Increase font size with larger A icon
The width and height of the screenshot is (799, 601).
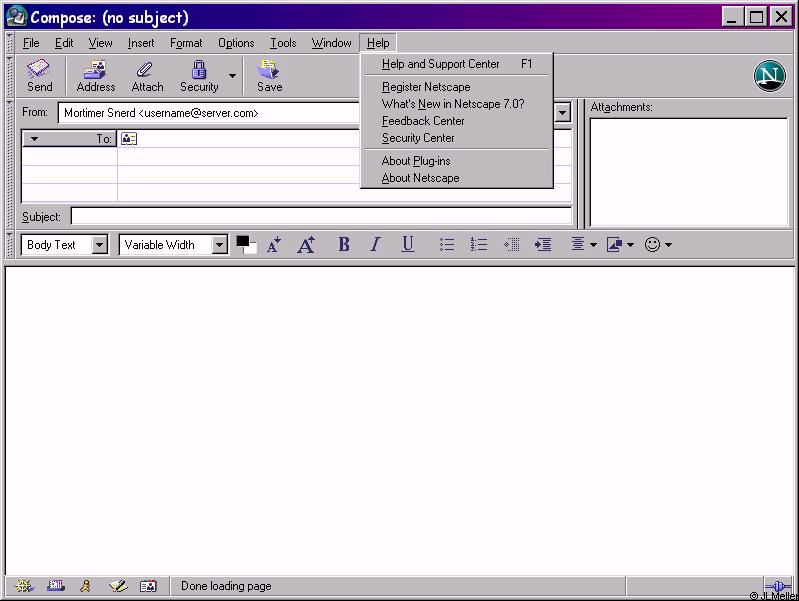pyautogui.click(x=306, y=245)
